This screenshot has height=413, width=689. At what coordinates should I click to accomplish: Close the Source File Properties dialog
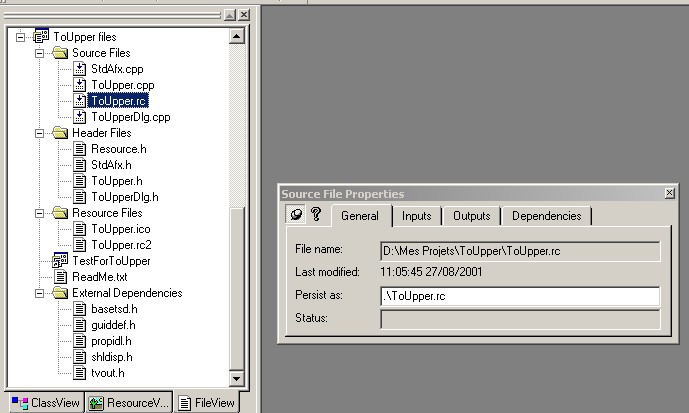pyautogui.click(x=669, y=193)
